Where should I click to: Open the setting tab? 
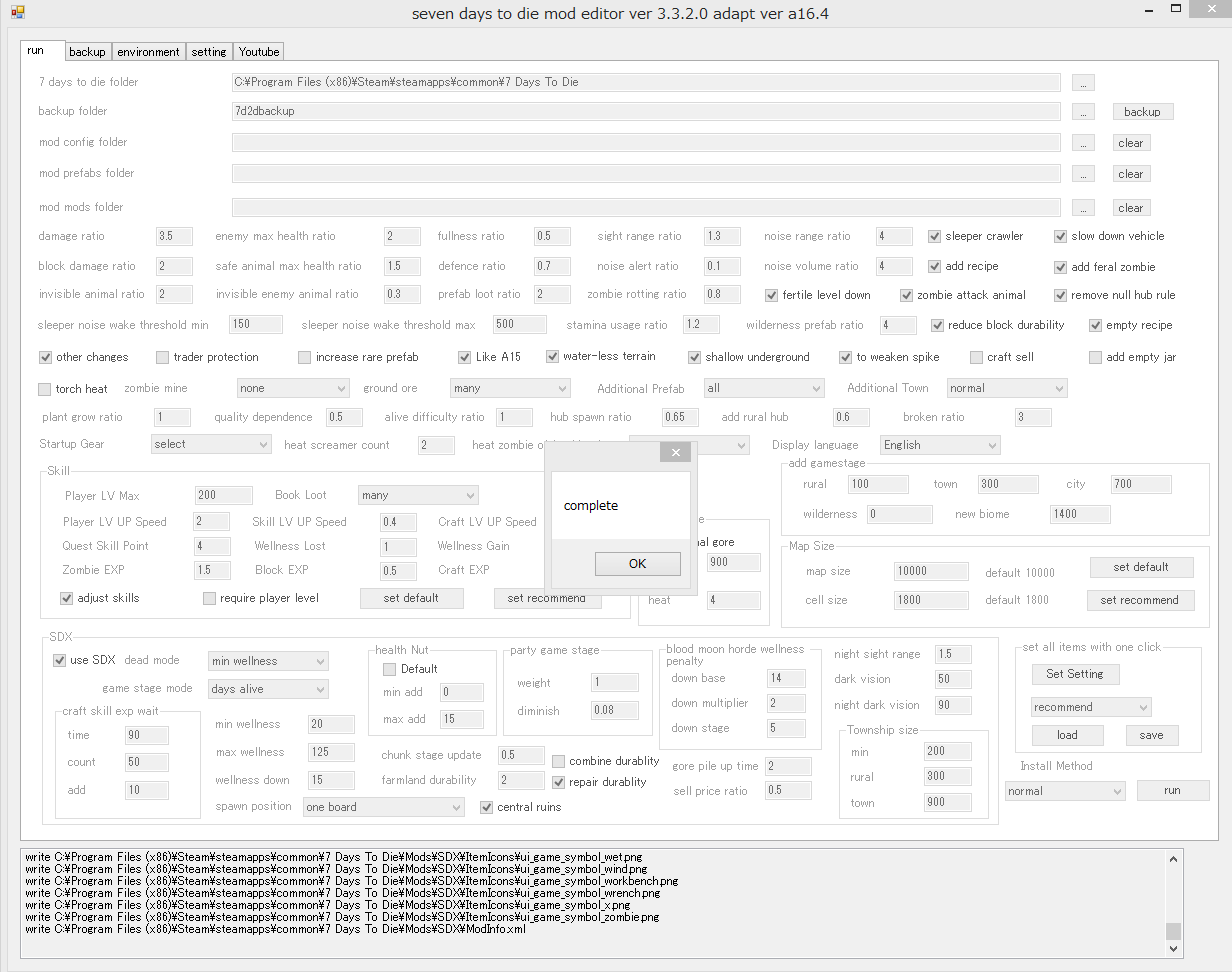[x=209, y=52]
